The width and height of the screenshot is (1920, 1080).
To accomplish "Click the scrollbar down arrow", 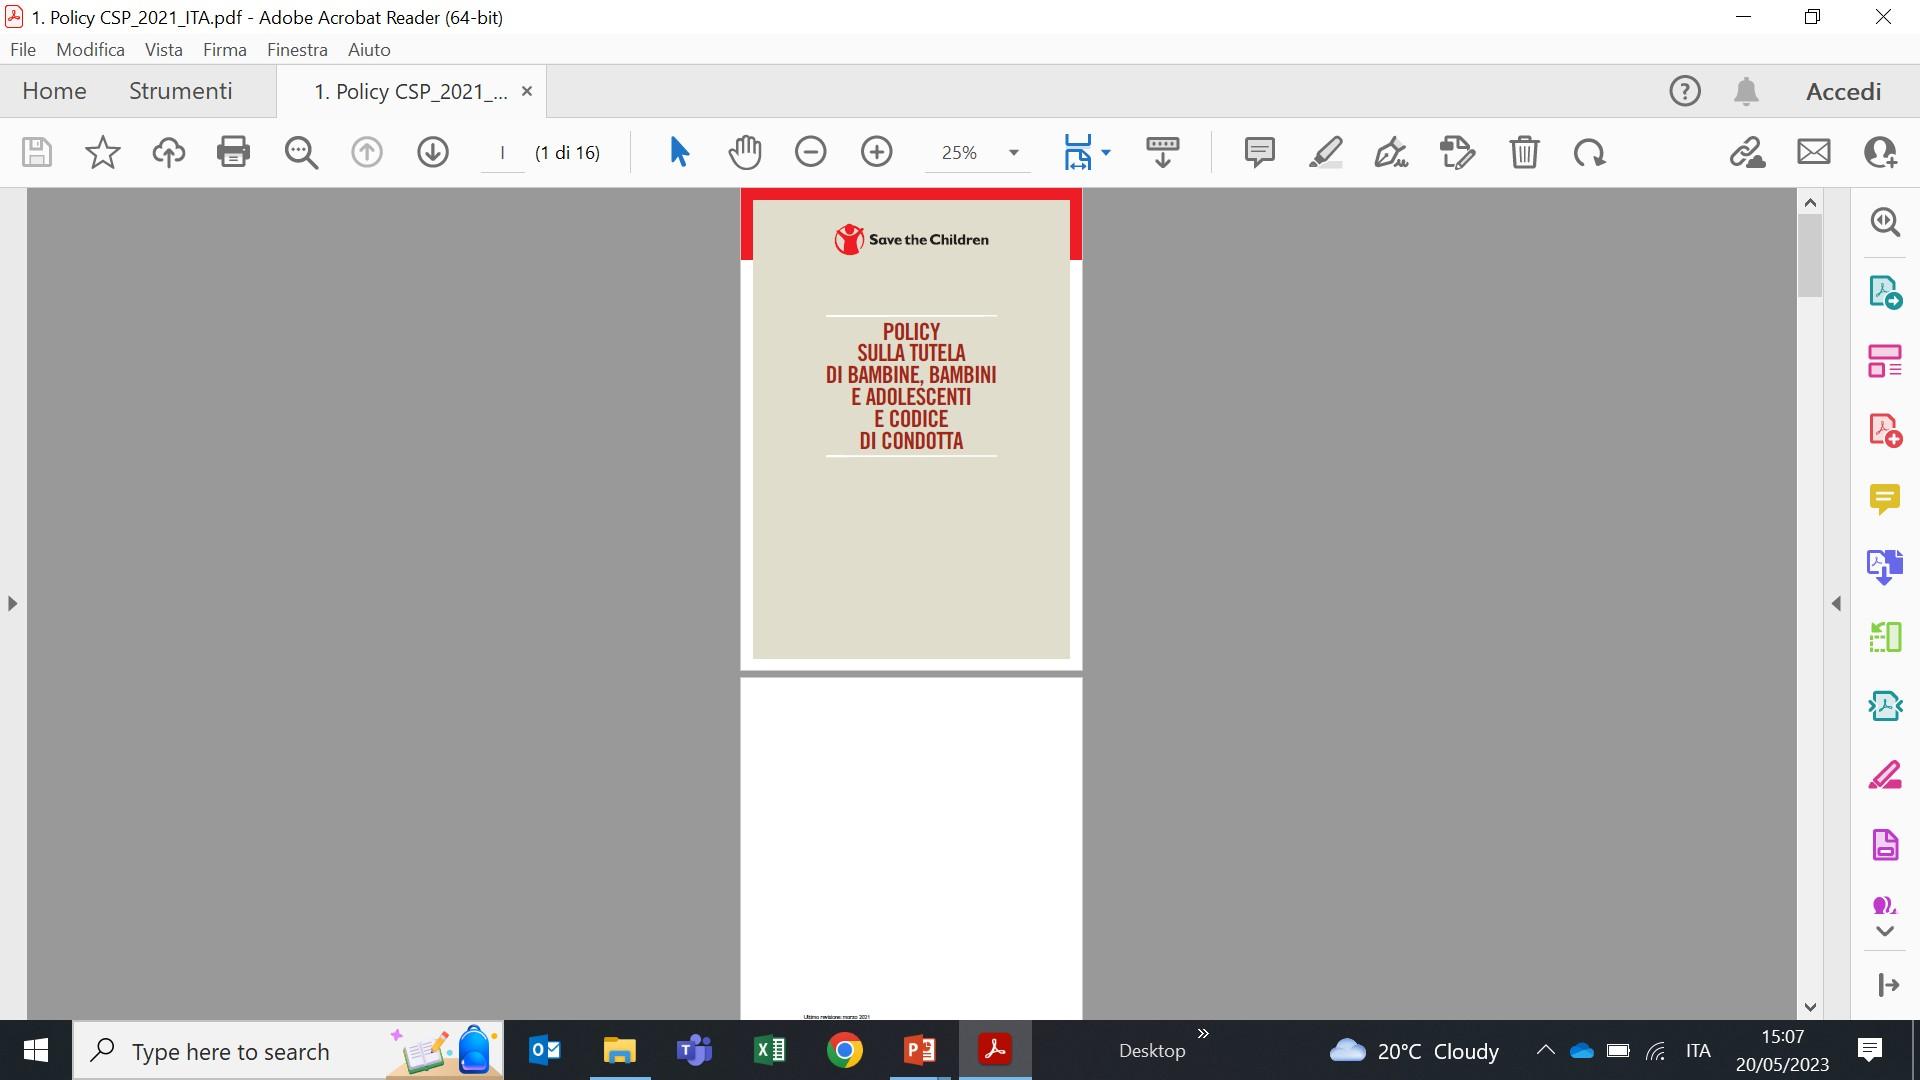I will (x=1810, y=1007).
